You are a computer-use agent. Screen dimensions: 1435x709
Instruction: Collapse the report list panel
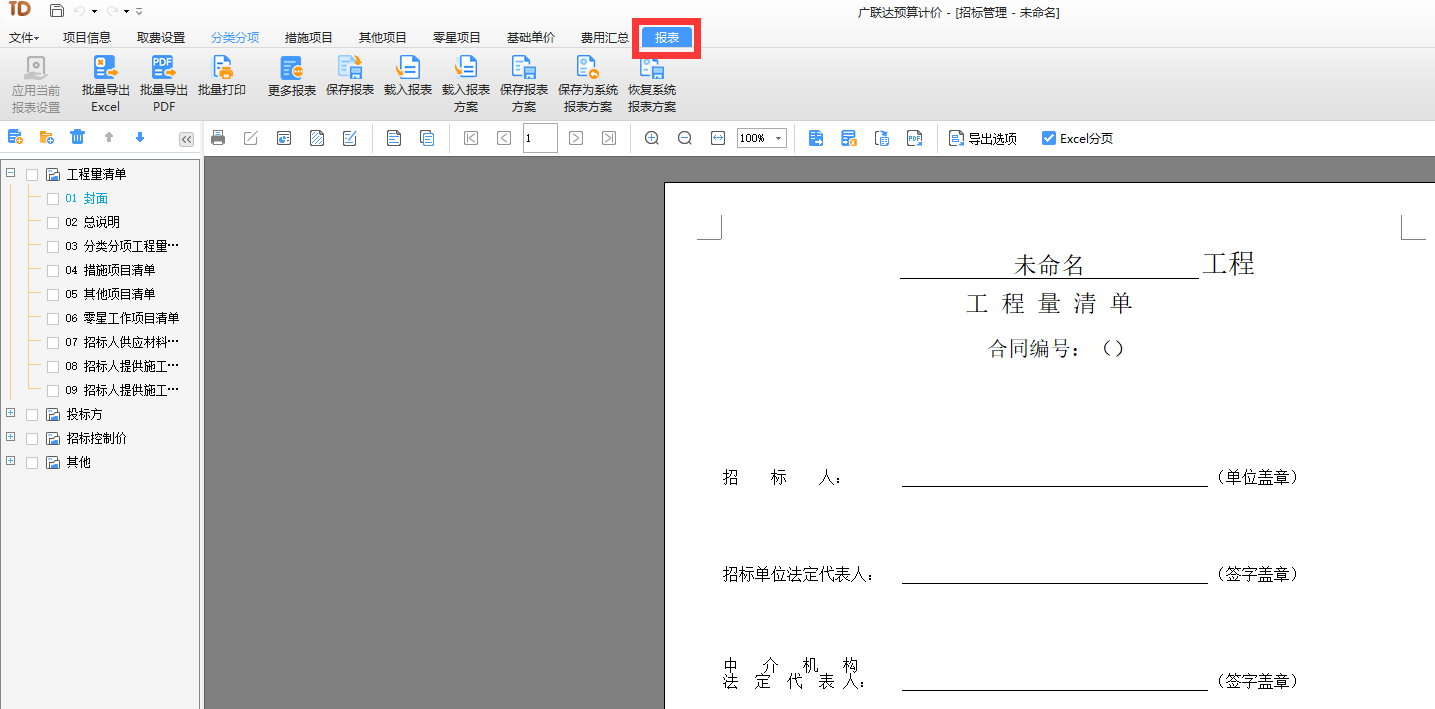click(x=185, y=139)
